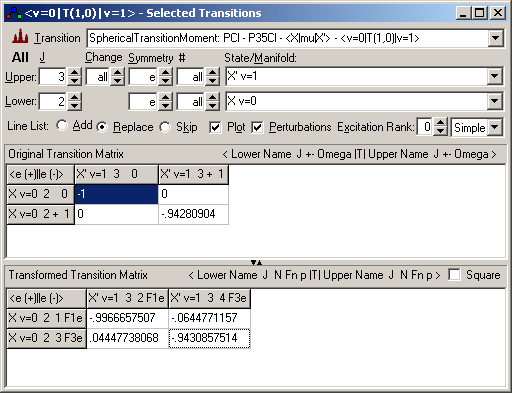Adjust the Lower # spinner
This screenshot has height=393, width=512.
pyautogui.click(x=212, y=101)
